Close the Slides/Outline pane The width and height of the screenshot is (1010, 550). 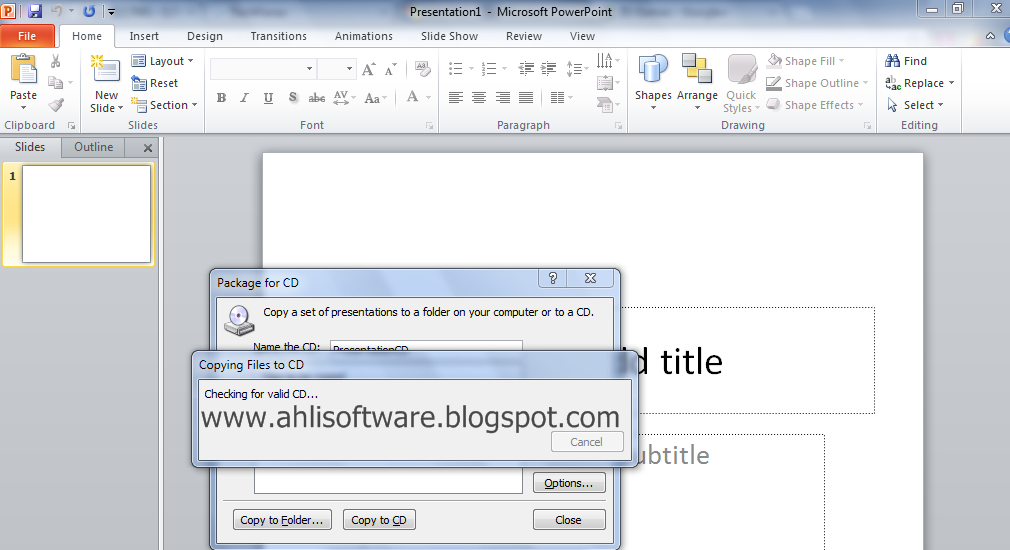point(148,147)
